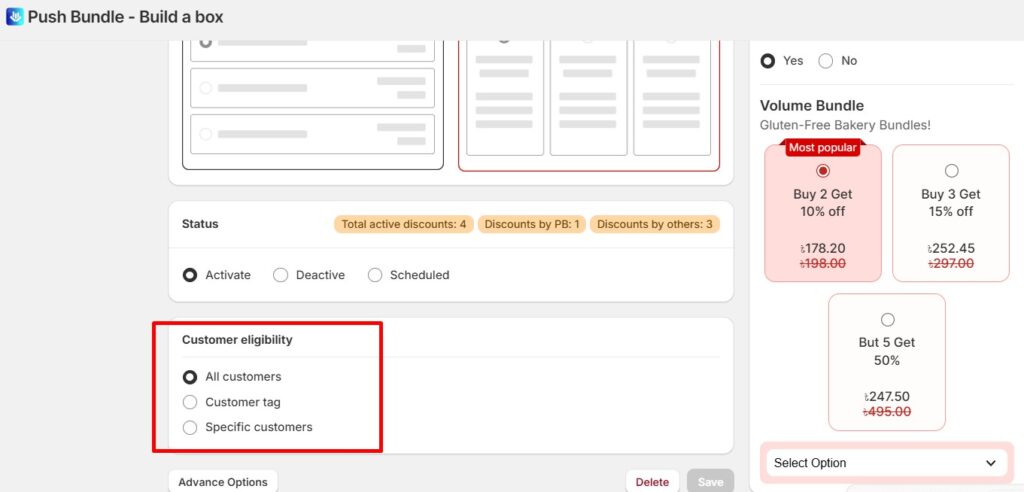Select Buy 2 Get 10% off radio
Screen dimensions: 1024x492
point(823,171)
